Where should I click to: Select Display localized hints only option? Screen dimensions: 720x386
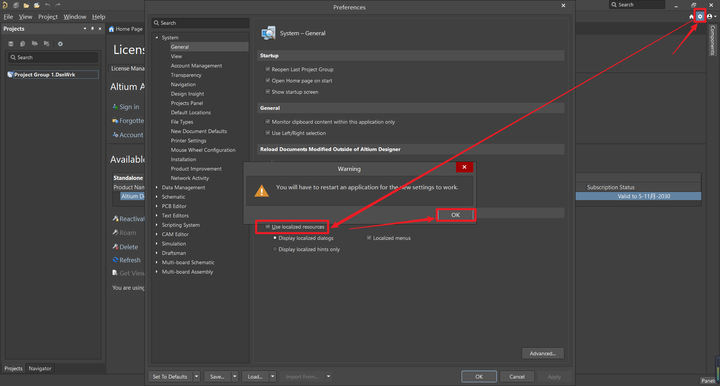click(275, 249)
